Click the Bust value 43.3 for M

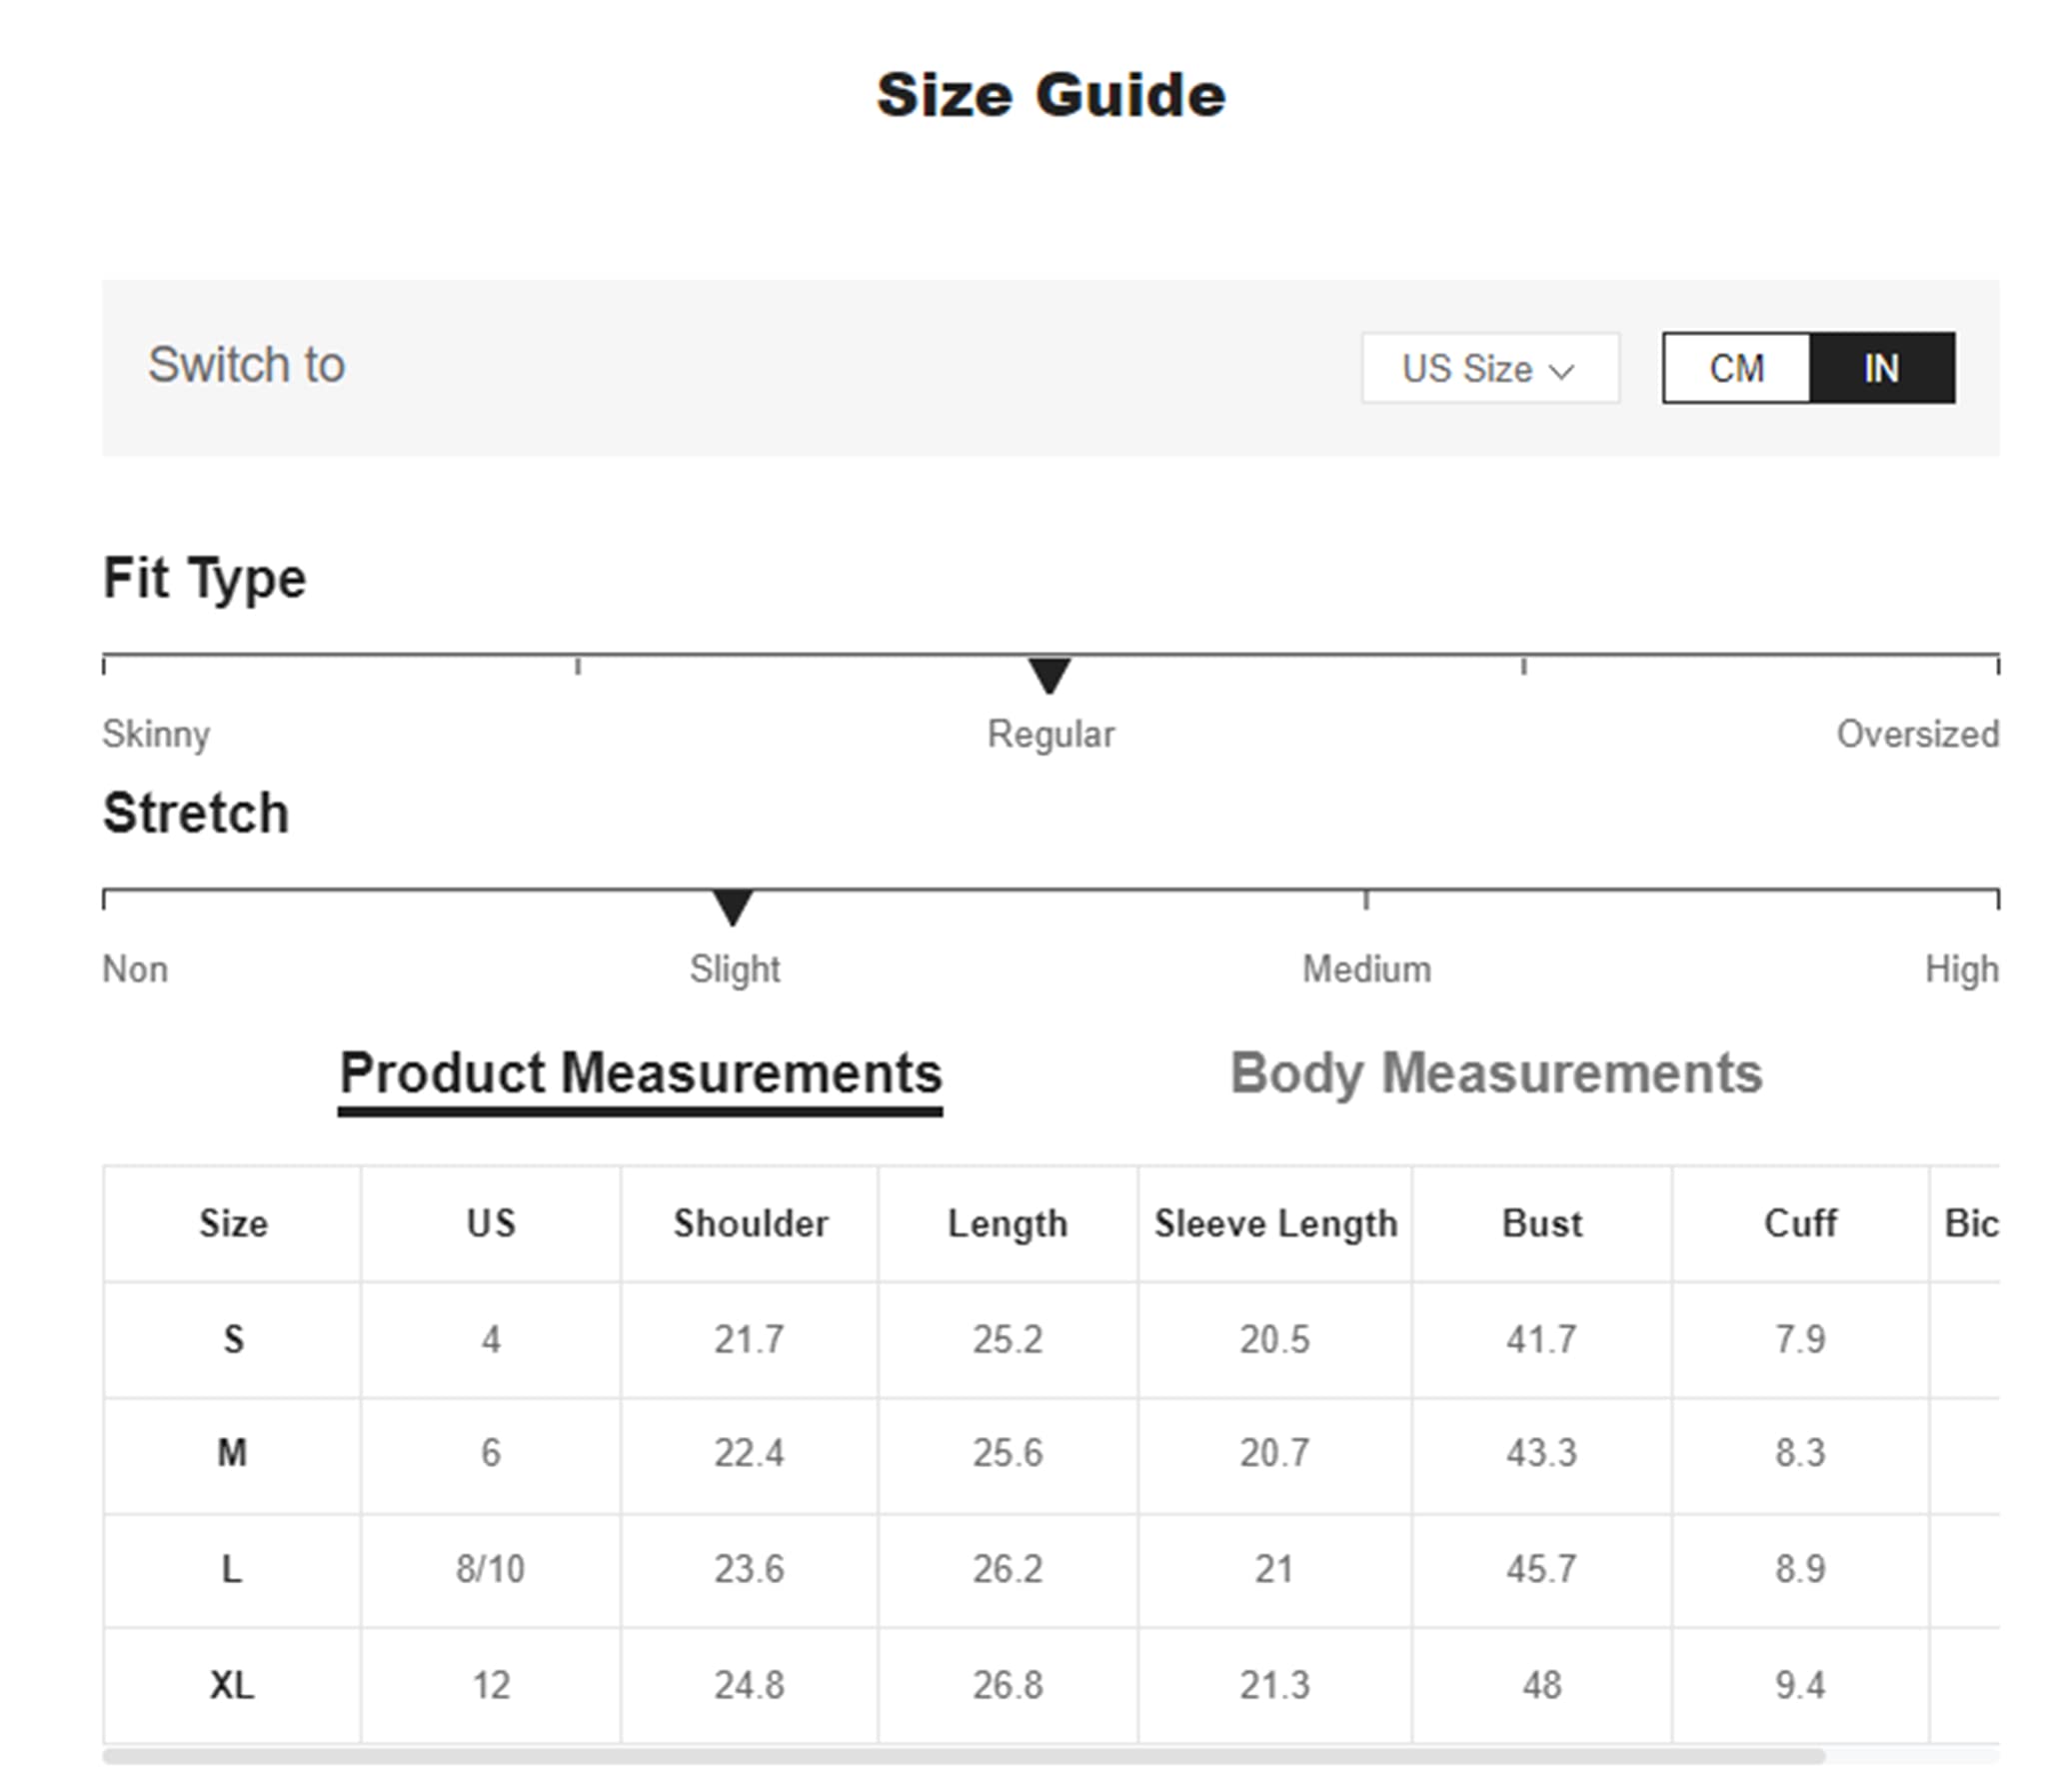(1541, 1453)
